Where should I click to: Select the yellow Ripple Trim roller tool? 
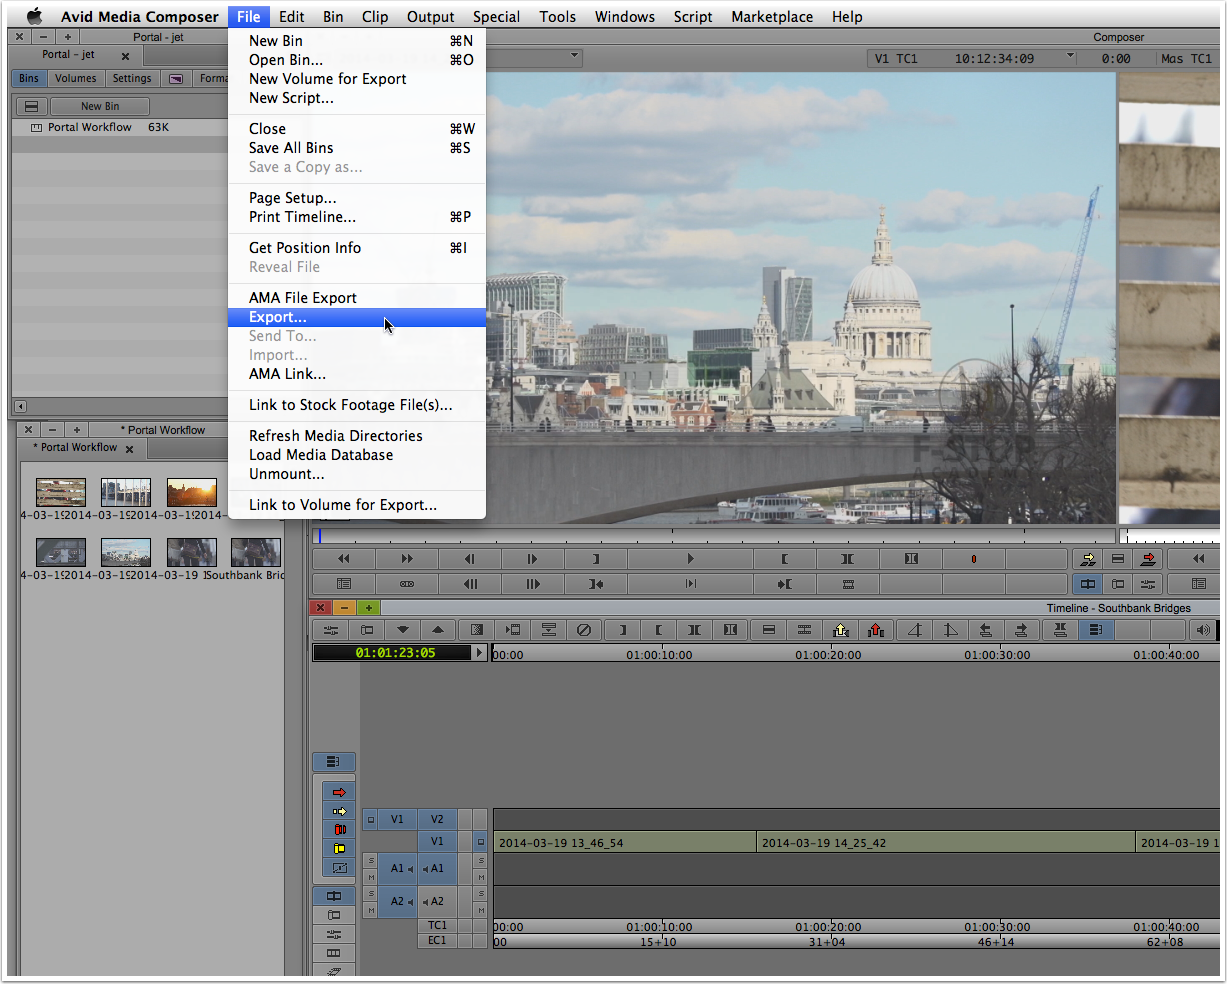[339, 849]
